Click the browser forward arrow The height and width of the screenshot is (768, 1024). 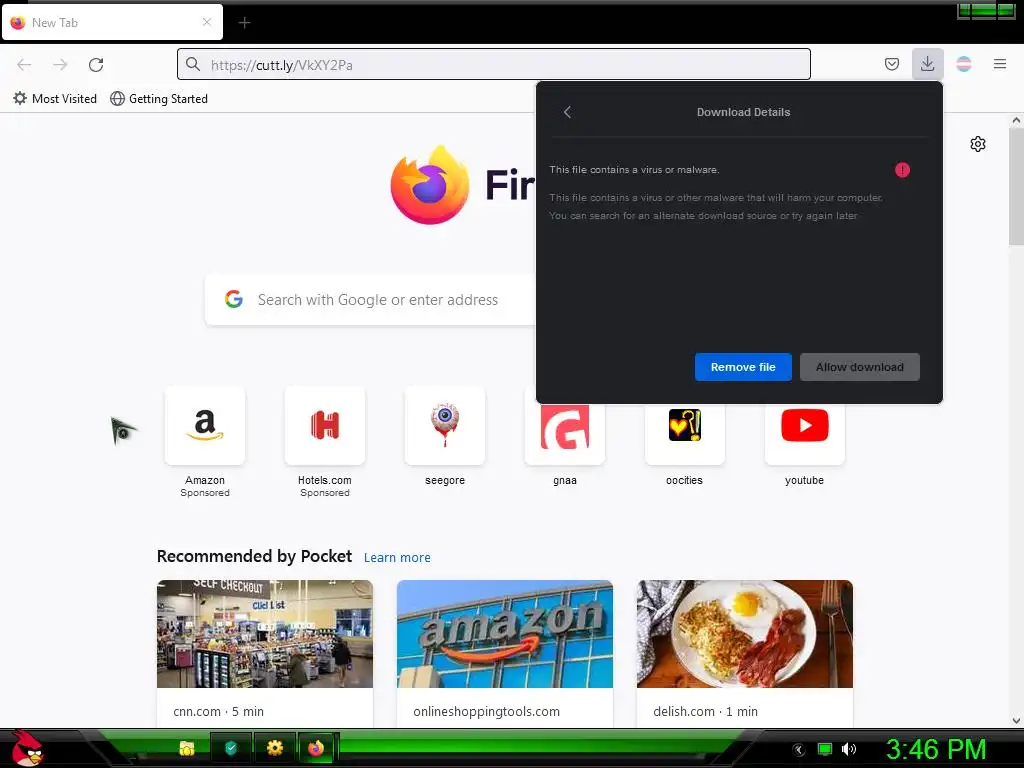[x=60, y=65]
